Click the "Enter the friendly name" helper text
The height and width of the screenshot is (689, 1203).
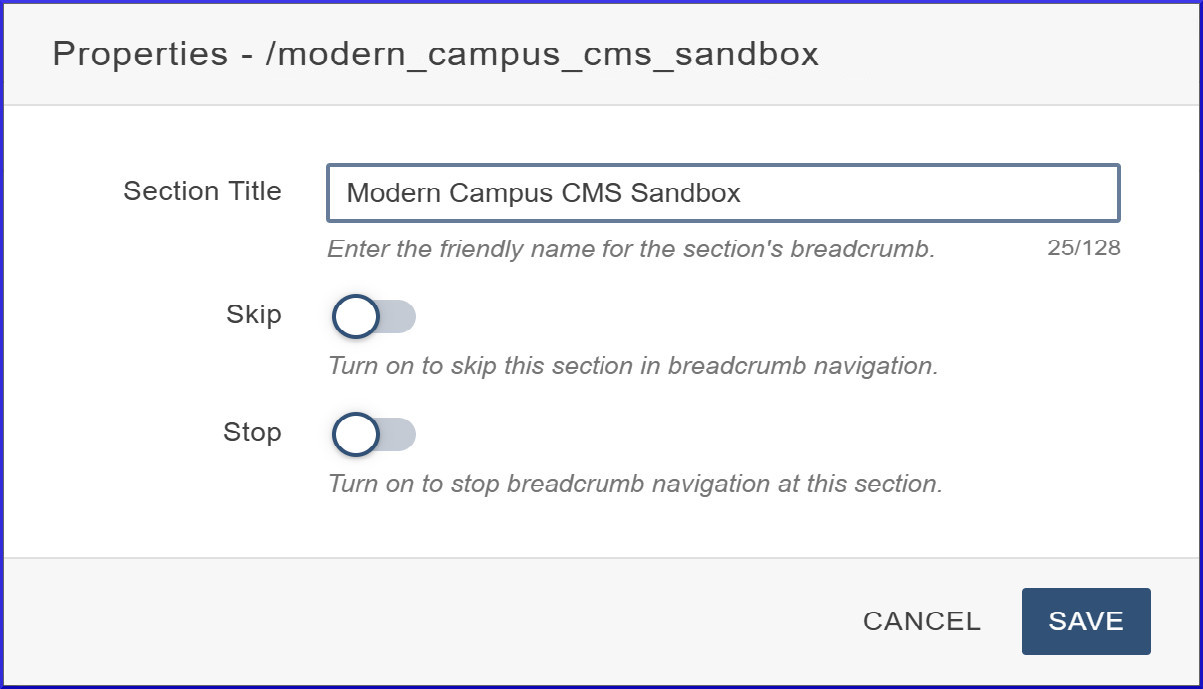tap(630, 249)
